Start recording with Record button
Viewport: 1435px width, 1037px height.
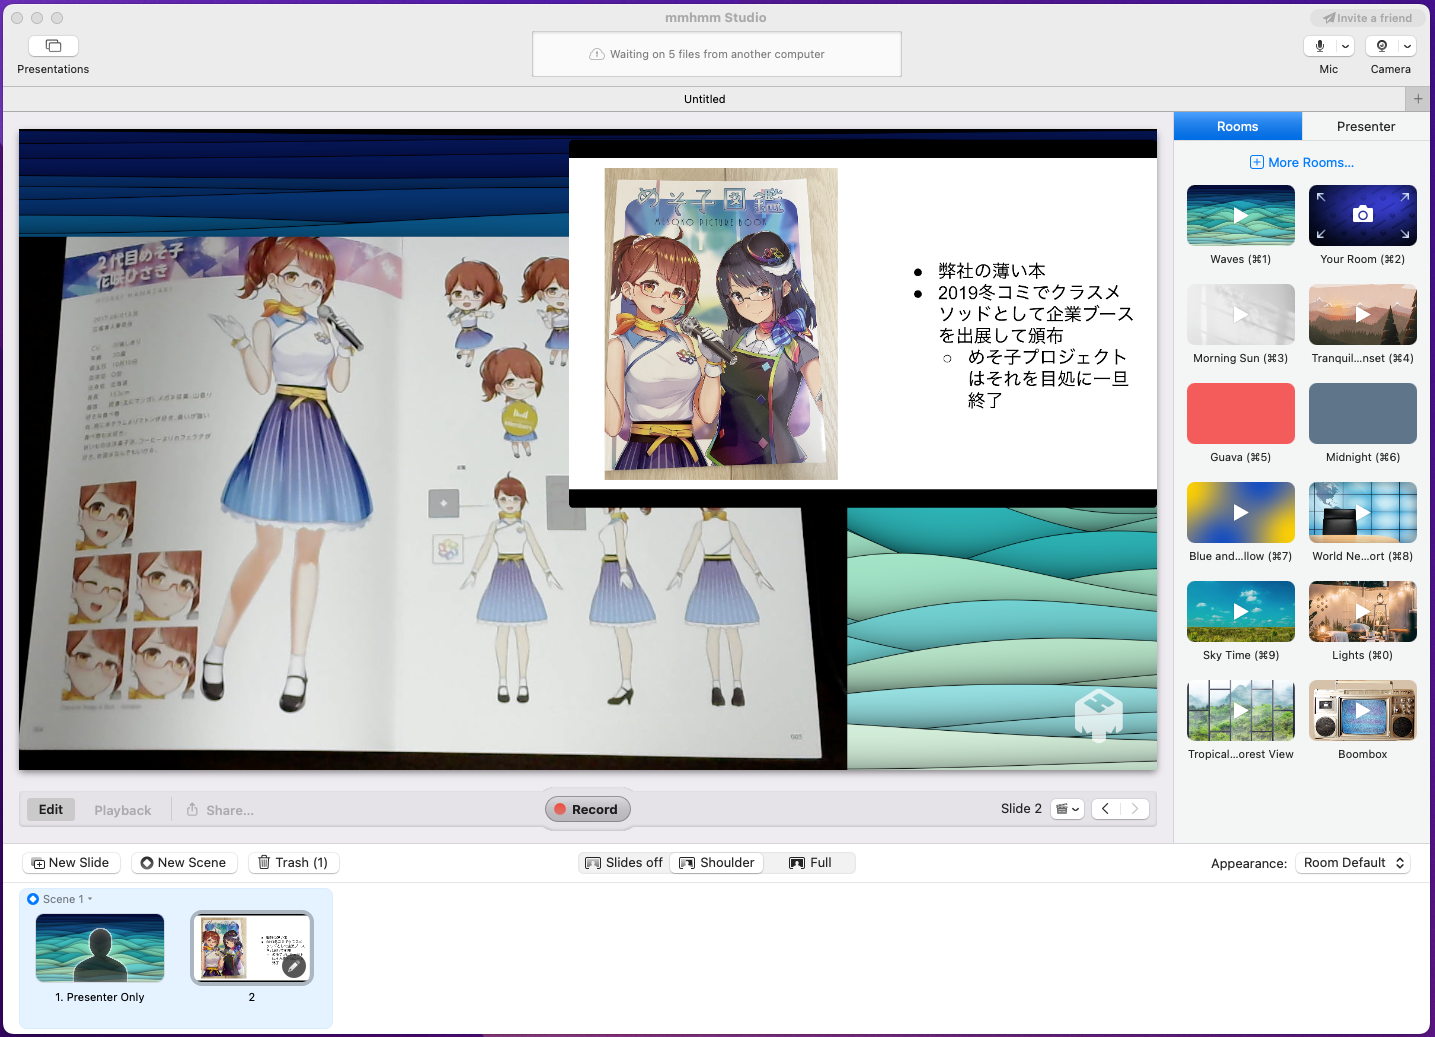[588, 809]
